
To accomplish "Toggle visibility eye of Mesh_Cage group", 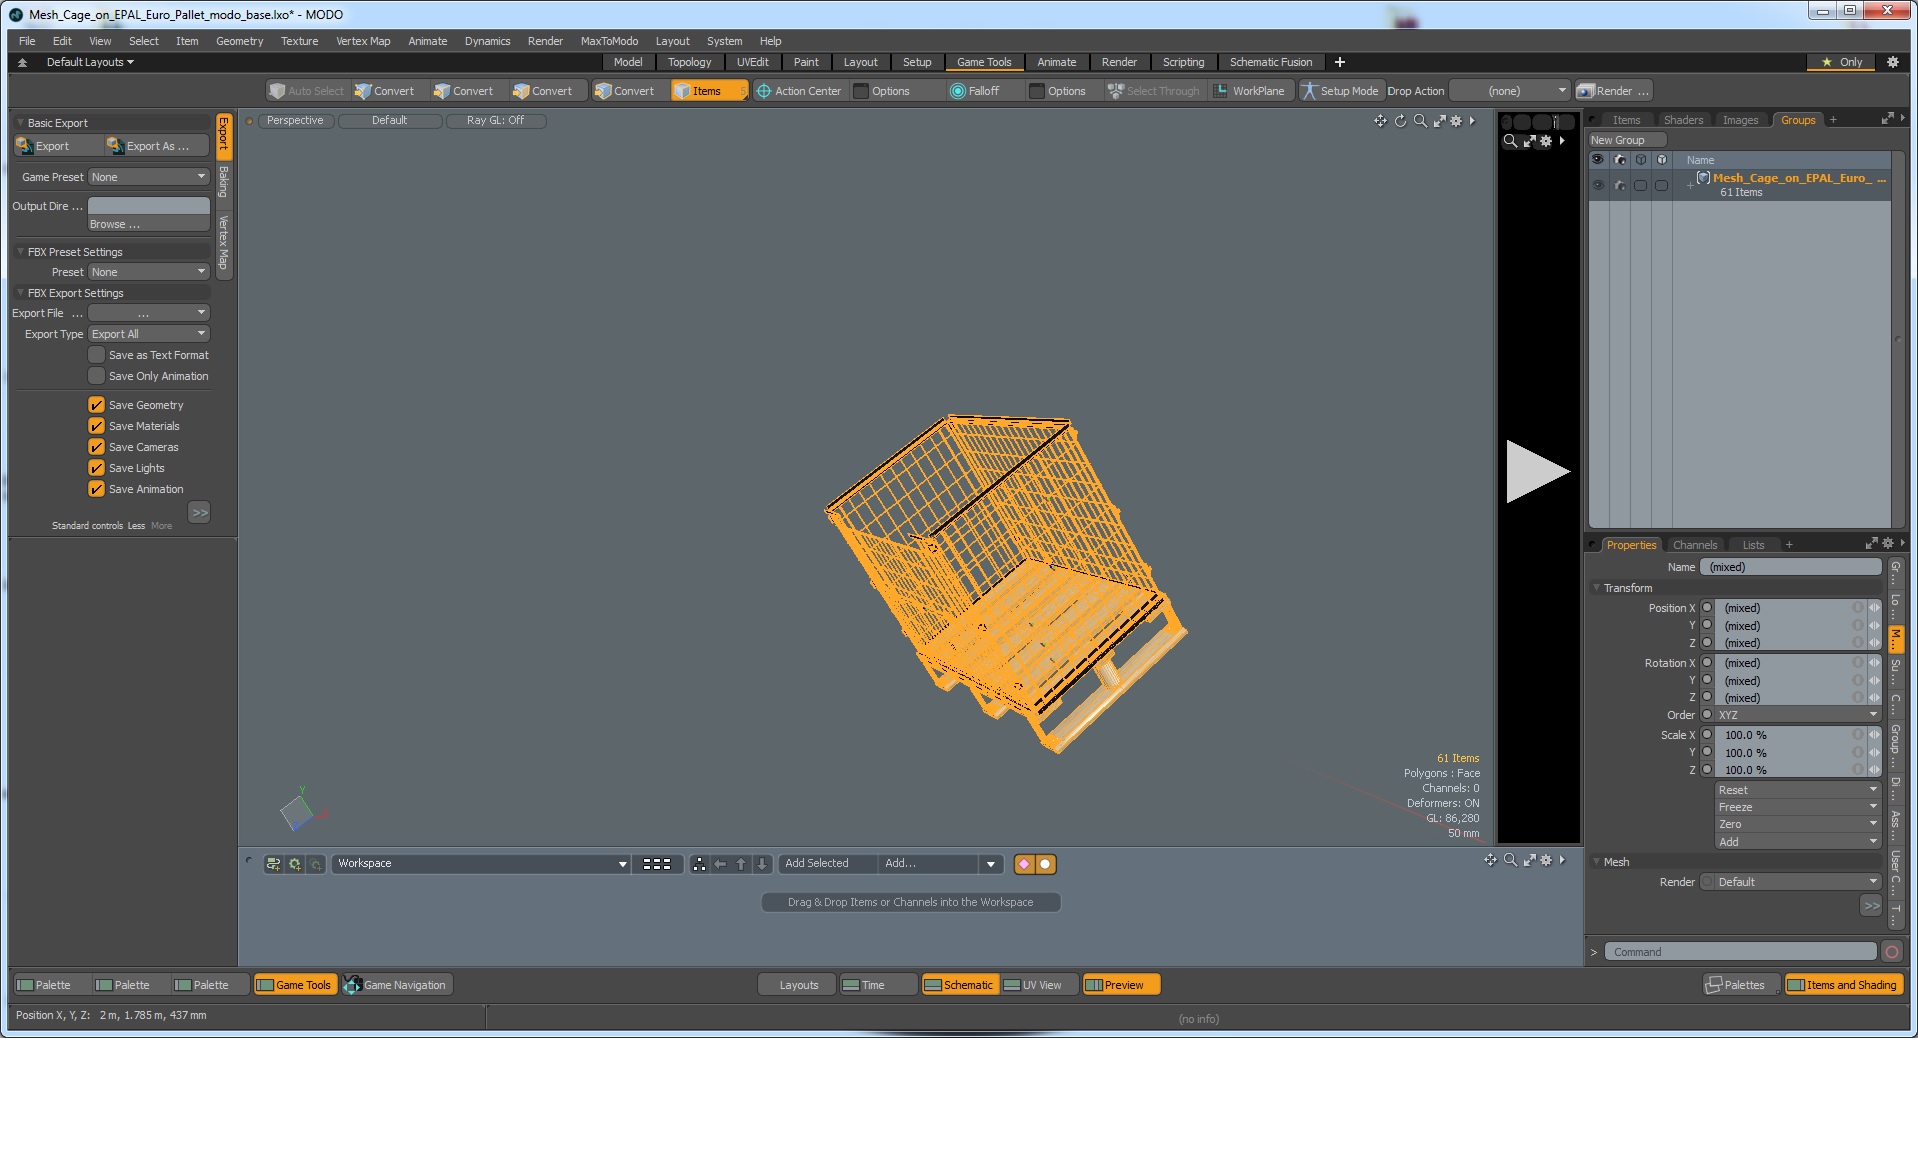I will [x=1598, y=185].
